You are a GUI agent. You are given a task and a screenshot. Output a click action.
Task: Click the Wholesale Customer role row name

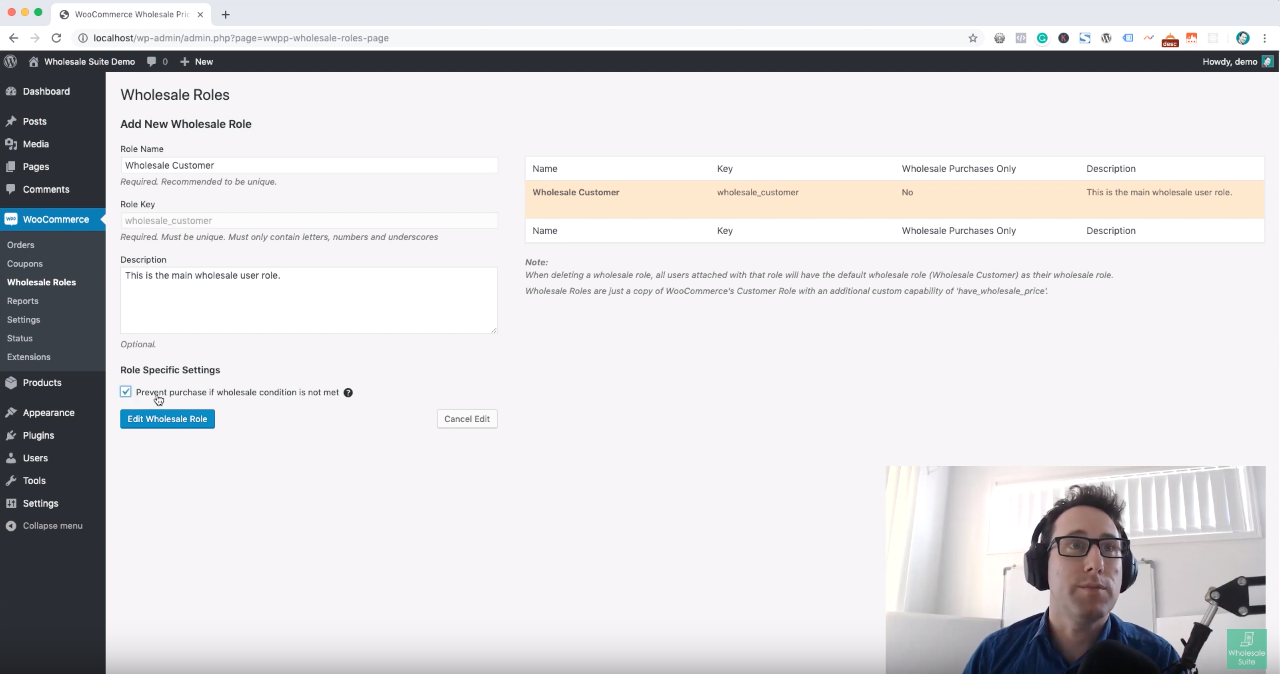(576, 192)
